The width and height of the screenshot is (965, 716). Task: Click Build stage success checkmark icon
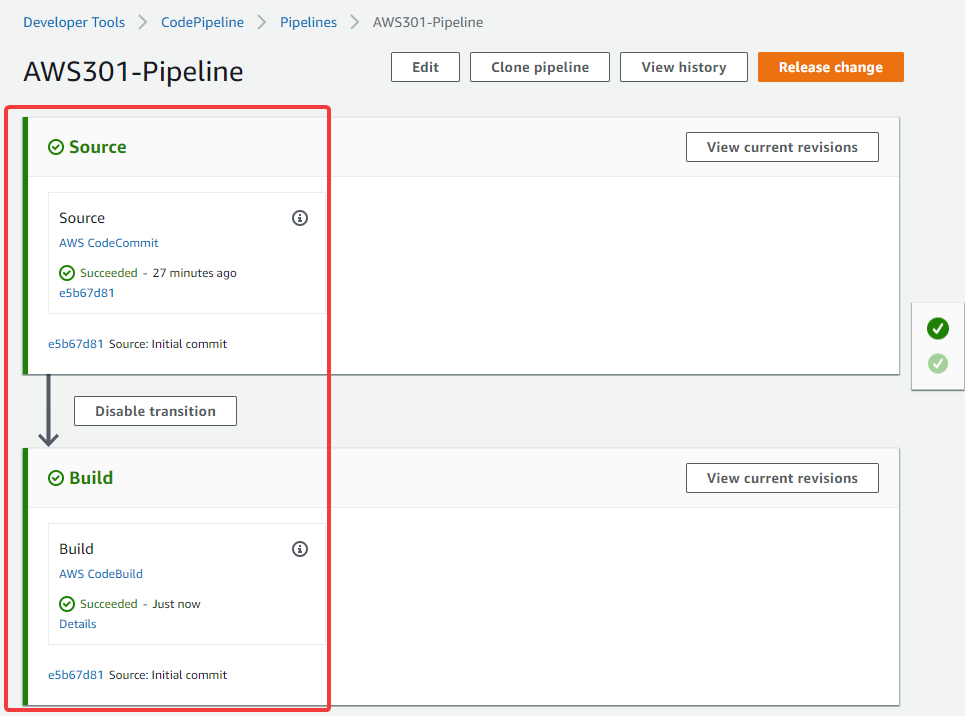click(56, 478)
